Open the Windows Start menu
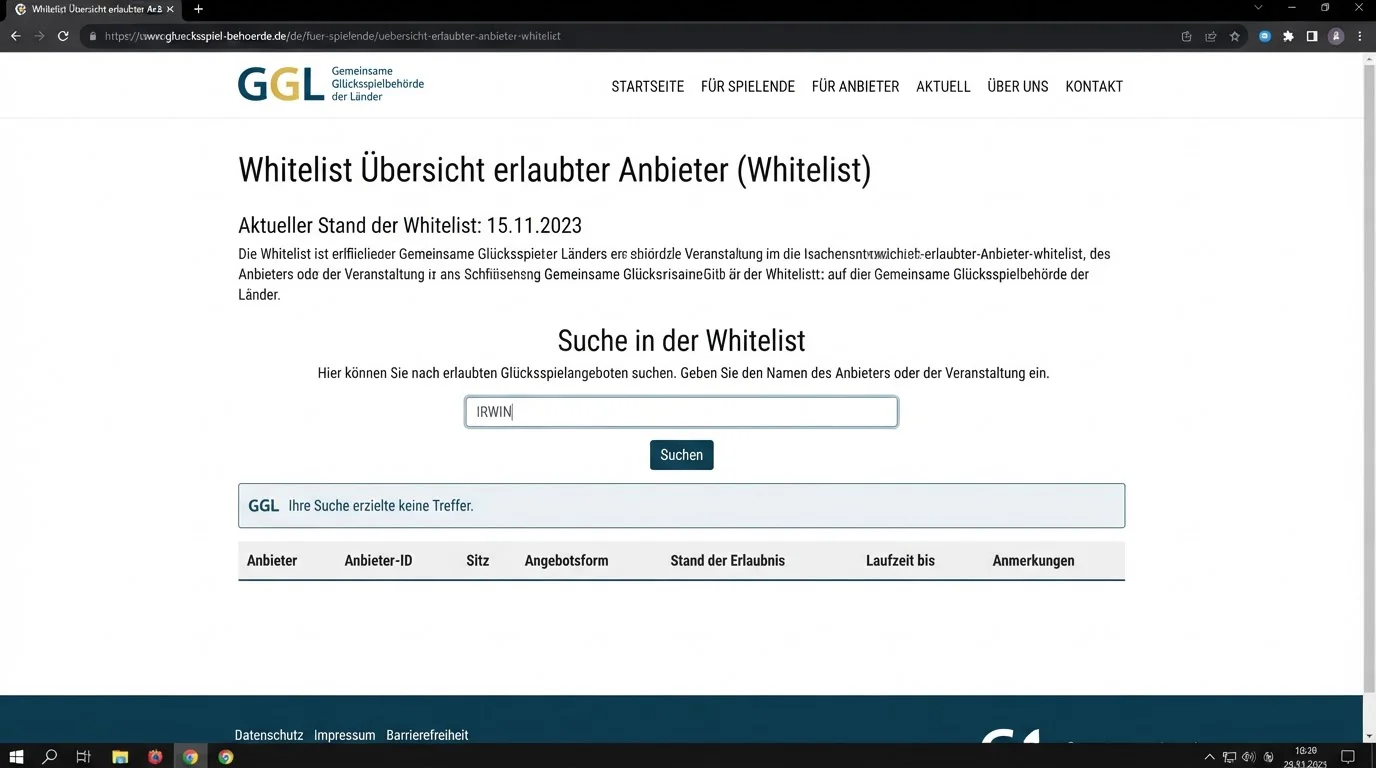1376x768 pixels. tap(16, 757)
